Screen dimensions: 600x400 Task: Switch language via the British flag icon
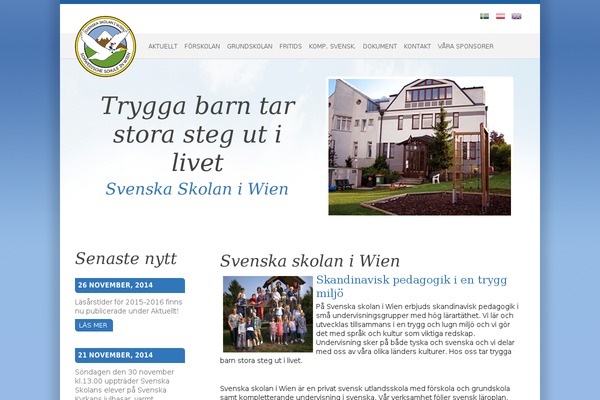[517, 16]
